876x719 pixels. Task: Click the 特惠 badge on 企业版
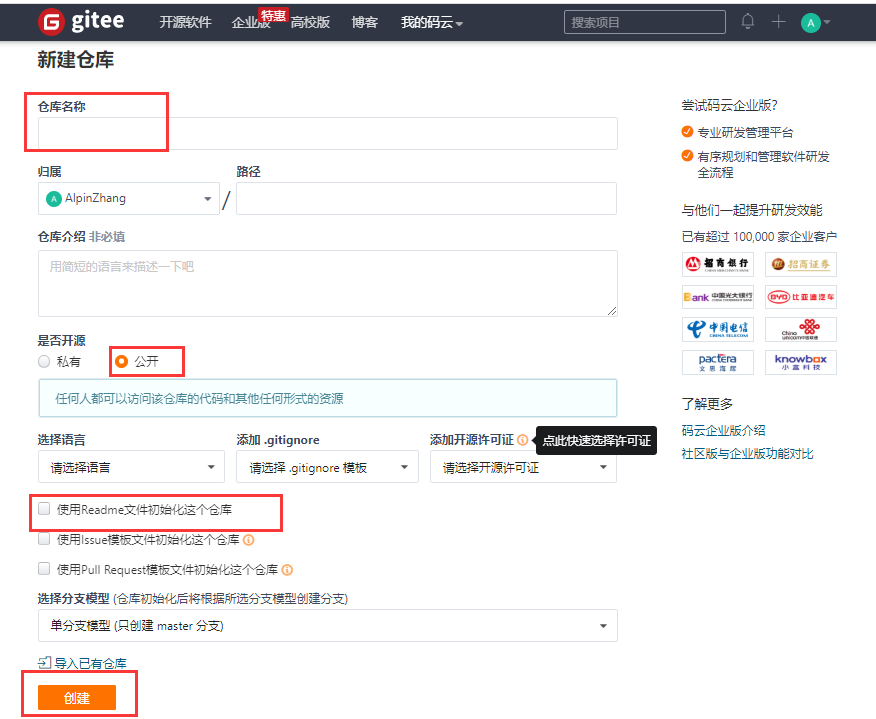(273, 16)
